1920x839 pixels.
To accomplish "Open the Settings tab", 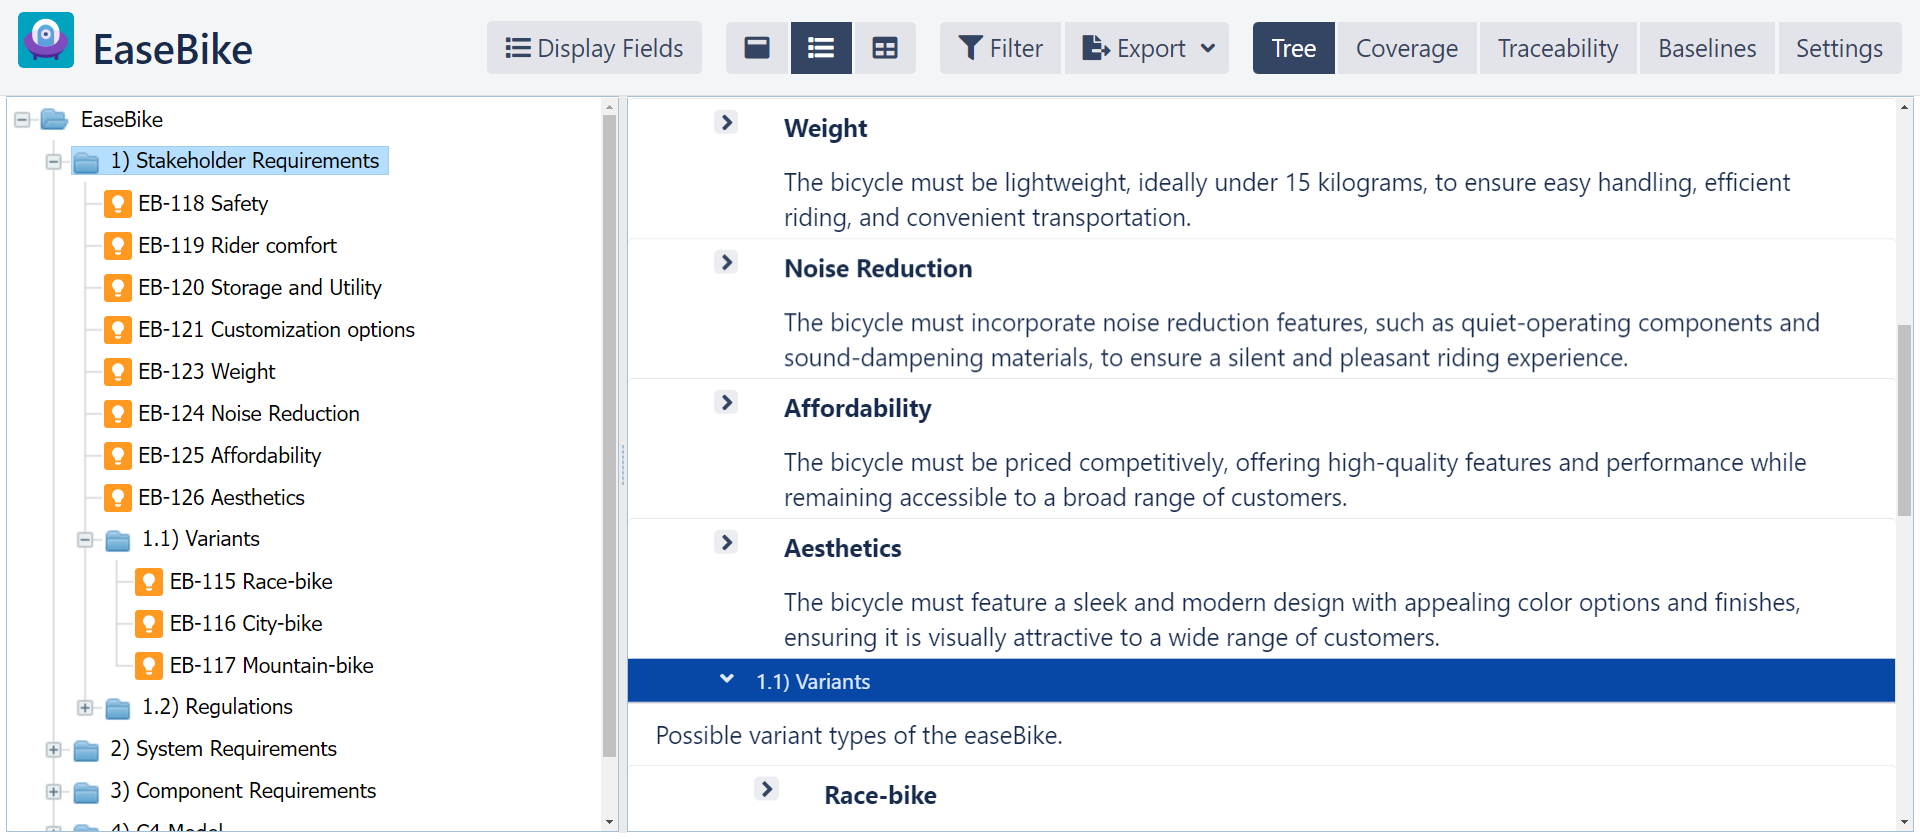I will [x=1839, y=48].
